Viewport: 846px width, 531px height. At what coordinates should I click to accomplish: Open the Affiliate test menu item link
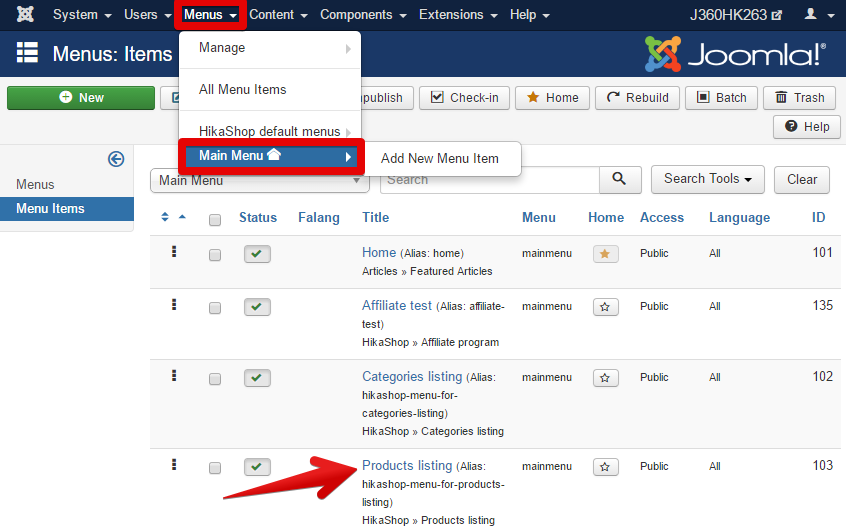397,305
